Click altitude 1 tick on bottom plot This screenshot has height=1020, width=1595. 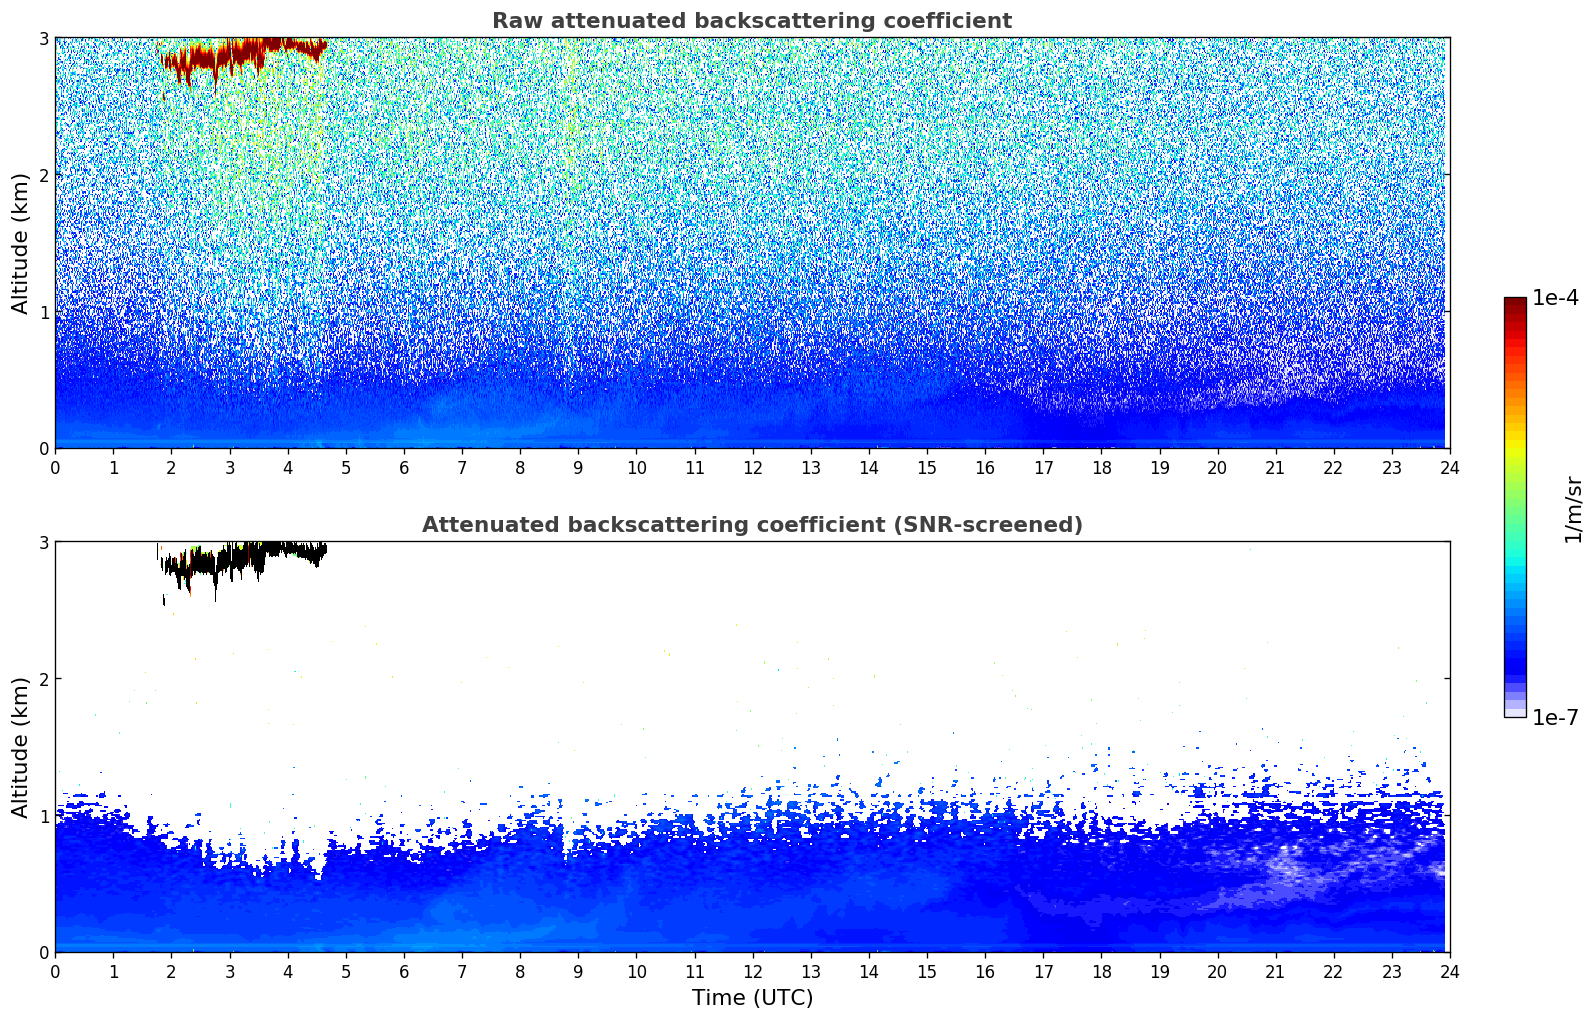point(44,816)
